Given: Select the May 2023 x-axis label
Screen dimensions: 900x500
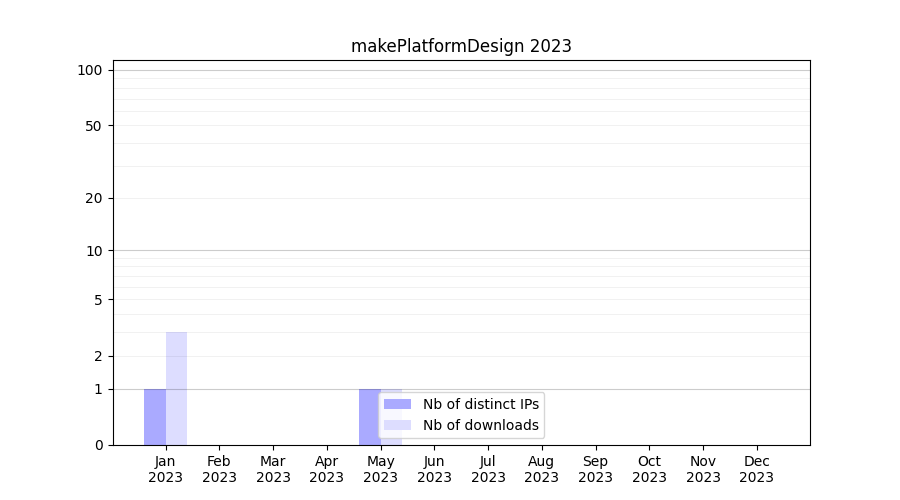Looking at the screenshot, I should (x=381, y=469).
